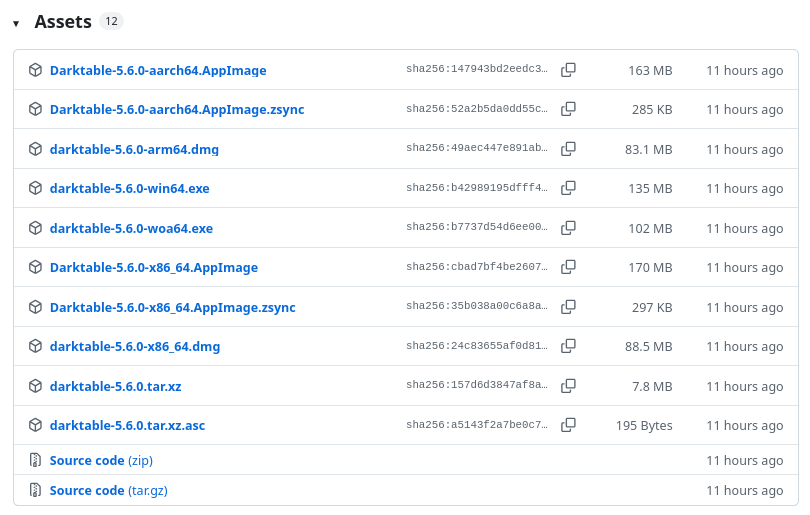Copy SHA256 for darktable-5.6.0-arm64.dmg

point(568,149)
